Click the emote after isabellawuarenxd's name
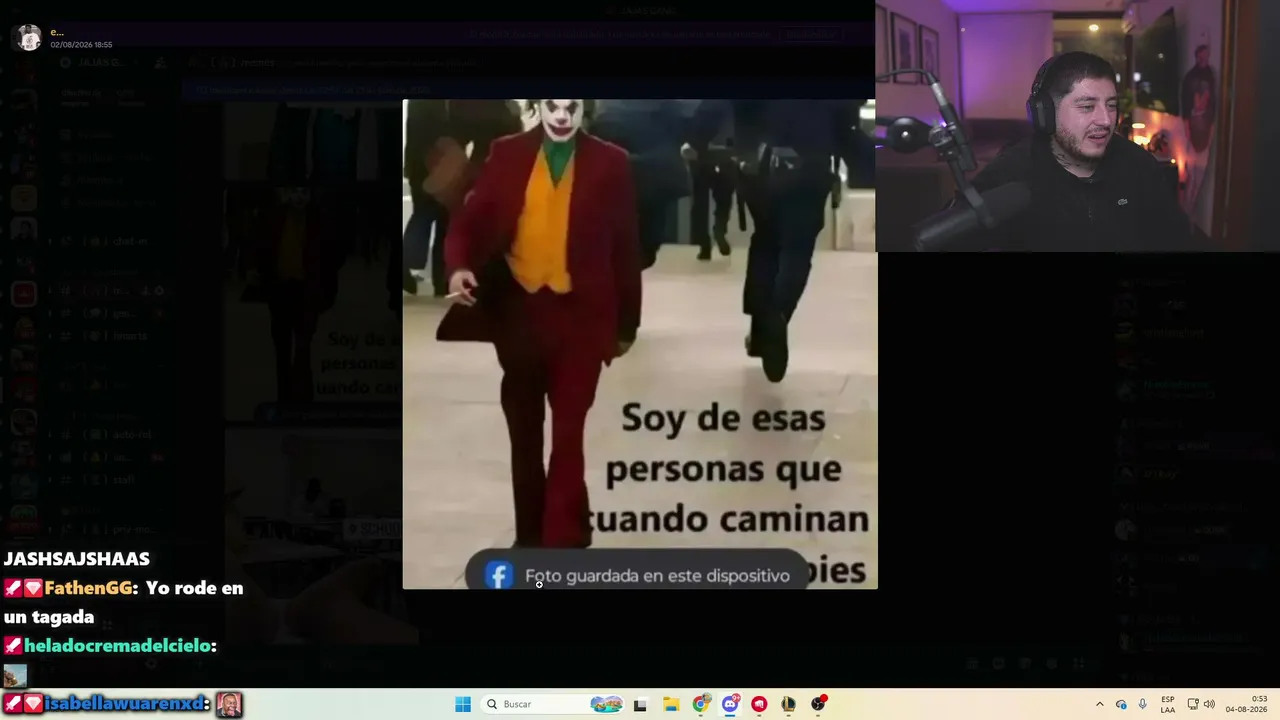Viewport: 1280px width, 720px height. click(x=229, y=704)
